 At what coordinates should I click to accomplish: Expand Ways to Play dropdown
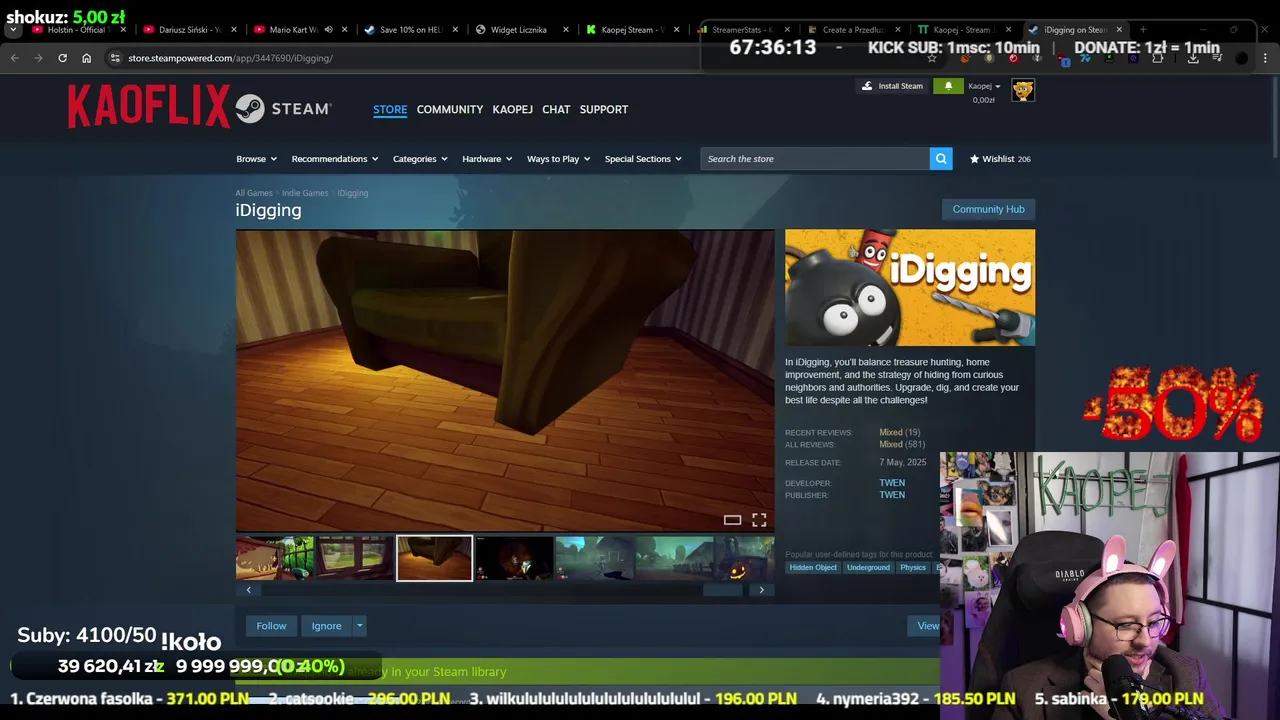coord(559,159)
